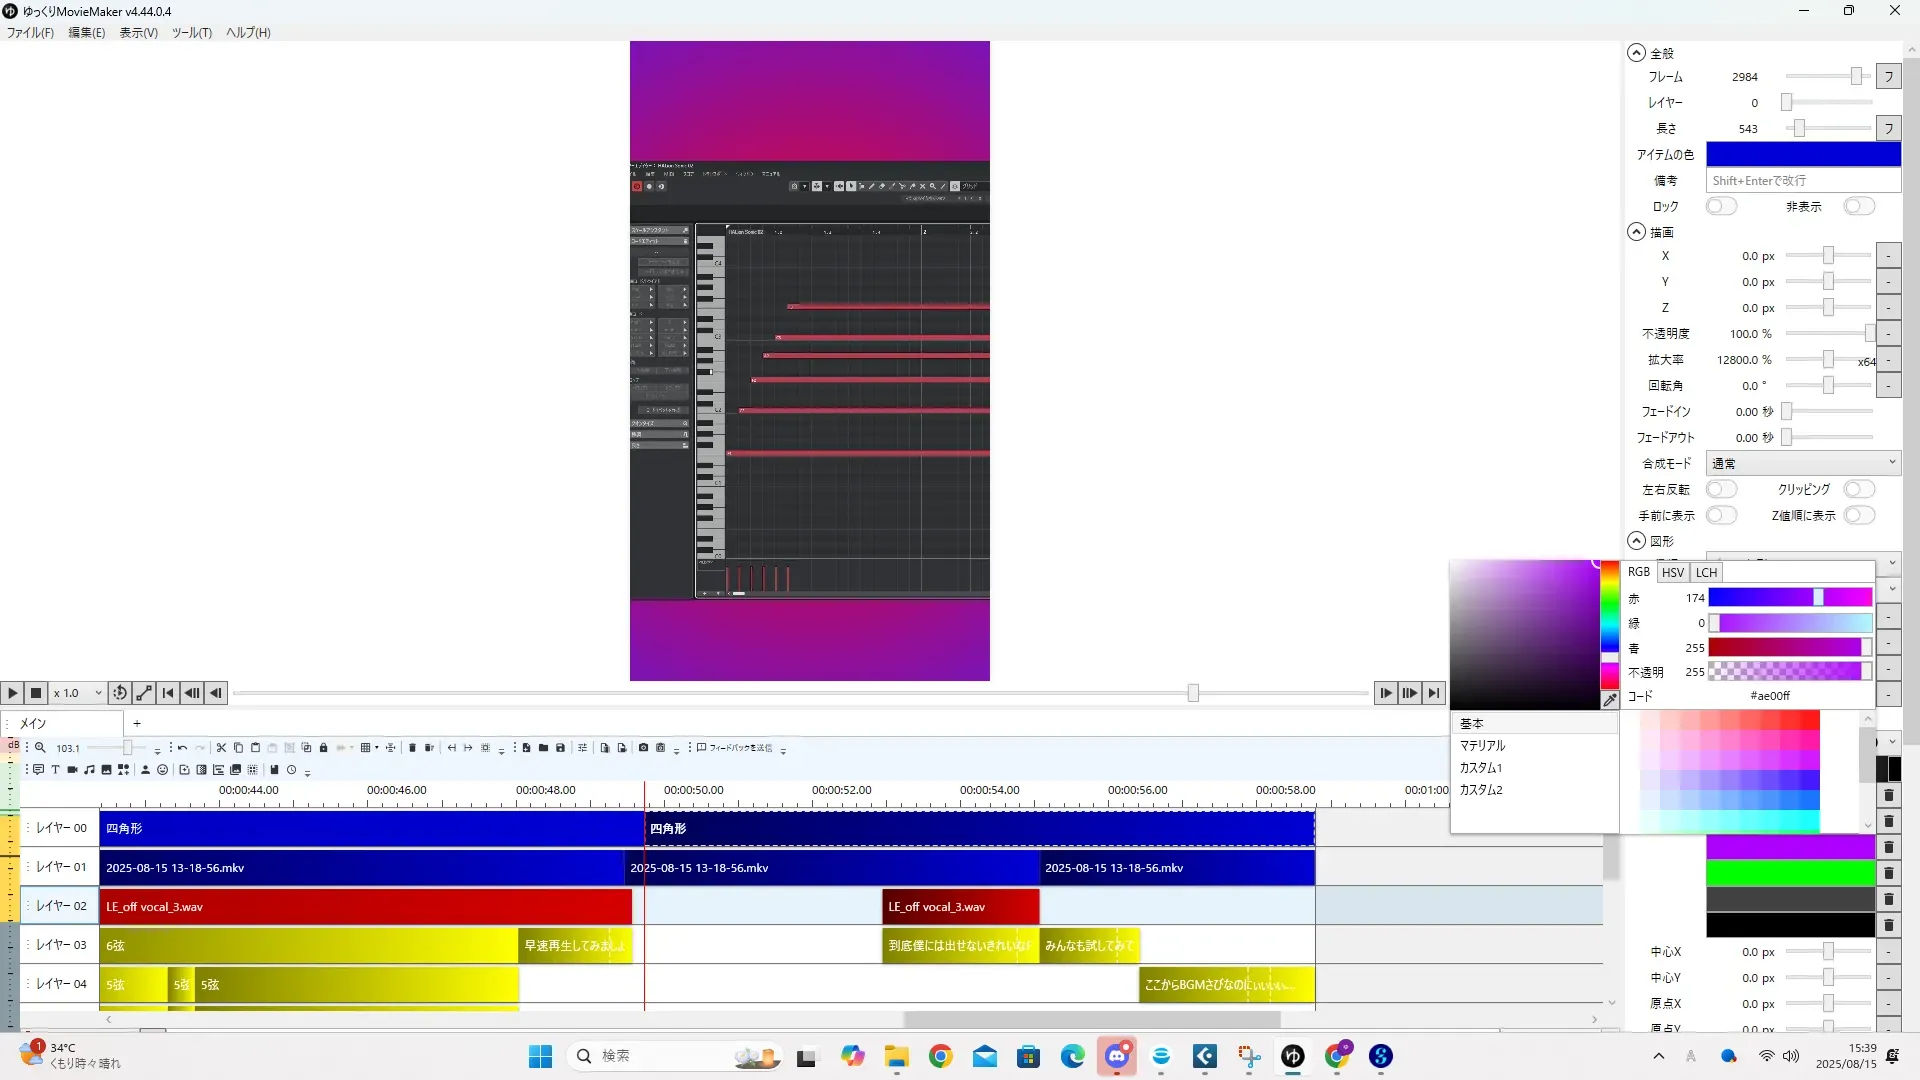Click the アイテムの色 blue swatch
Image resolution: width=1920 pixels, height=1080 pixels.
pos(1802,154)
